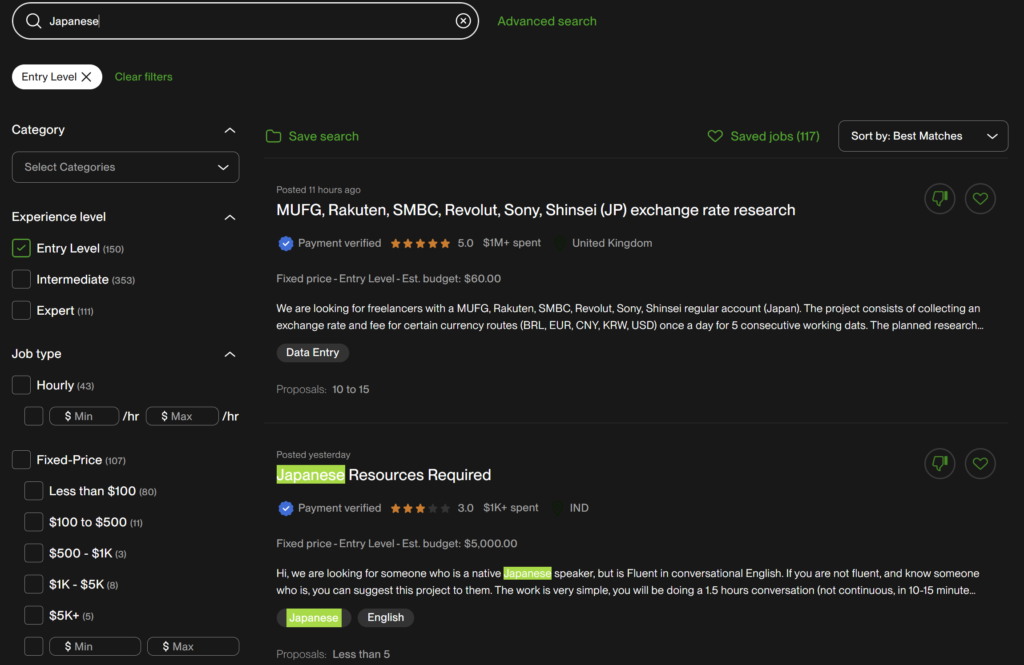
Task: Enable the Intermediate experience checkbox
Action: point(21,279)
